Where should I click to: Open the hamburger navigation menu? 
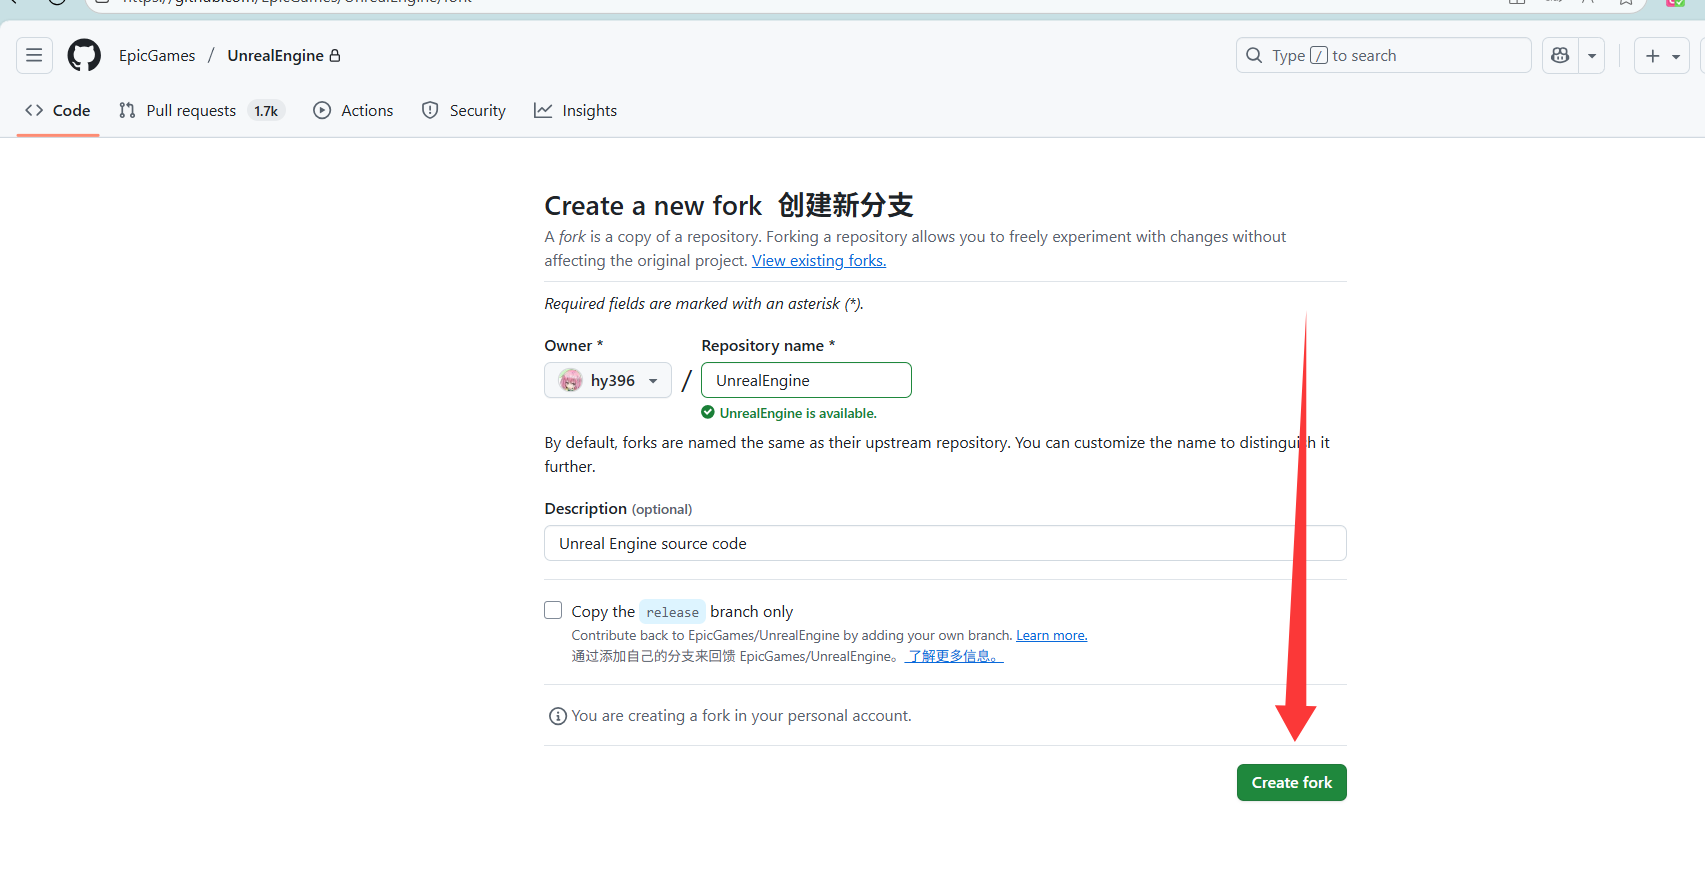pos(34,56)
